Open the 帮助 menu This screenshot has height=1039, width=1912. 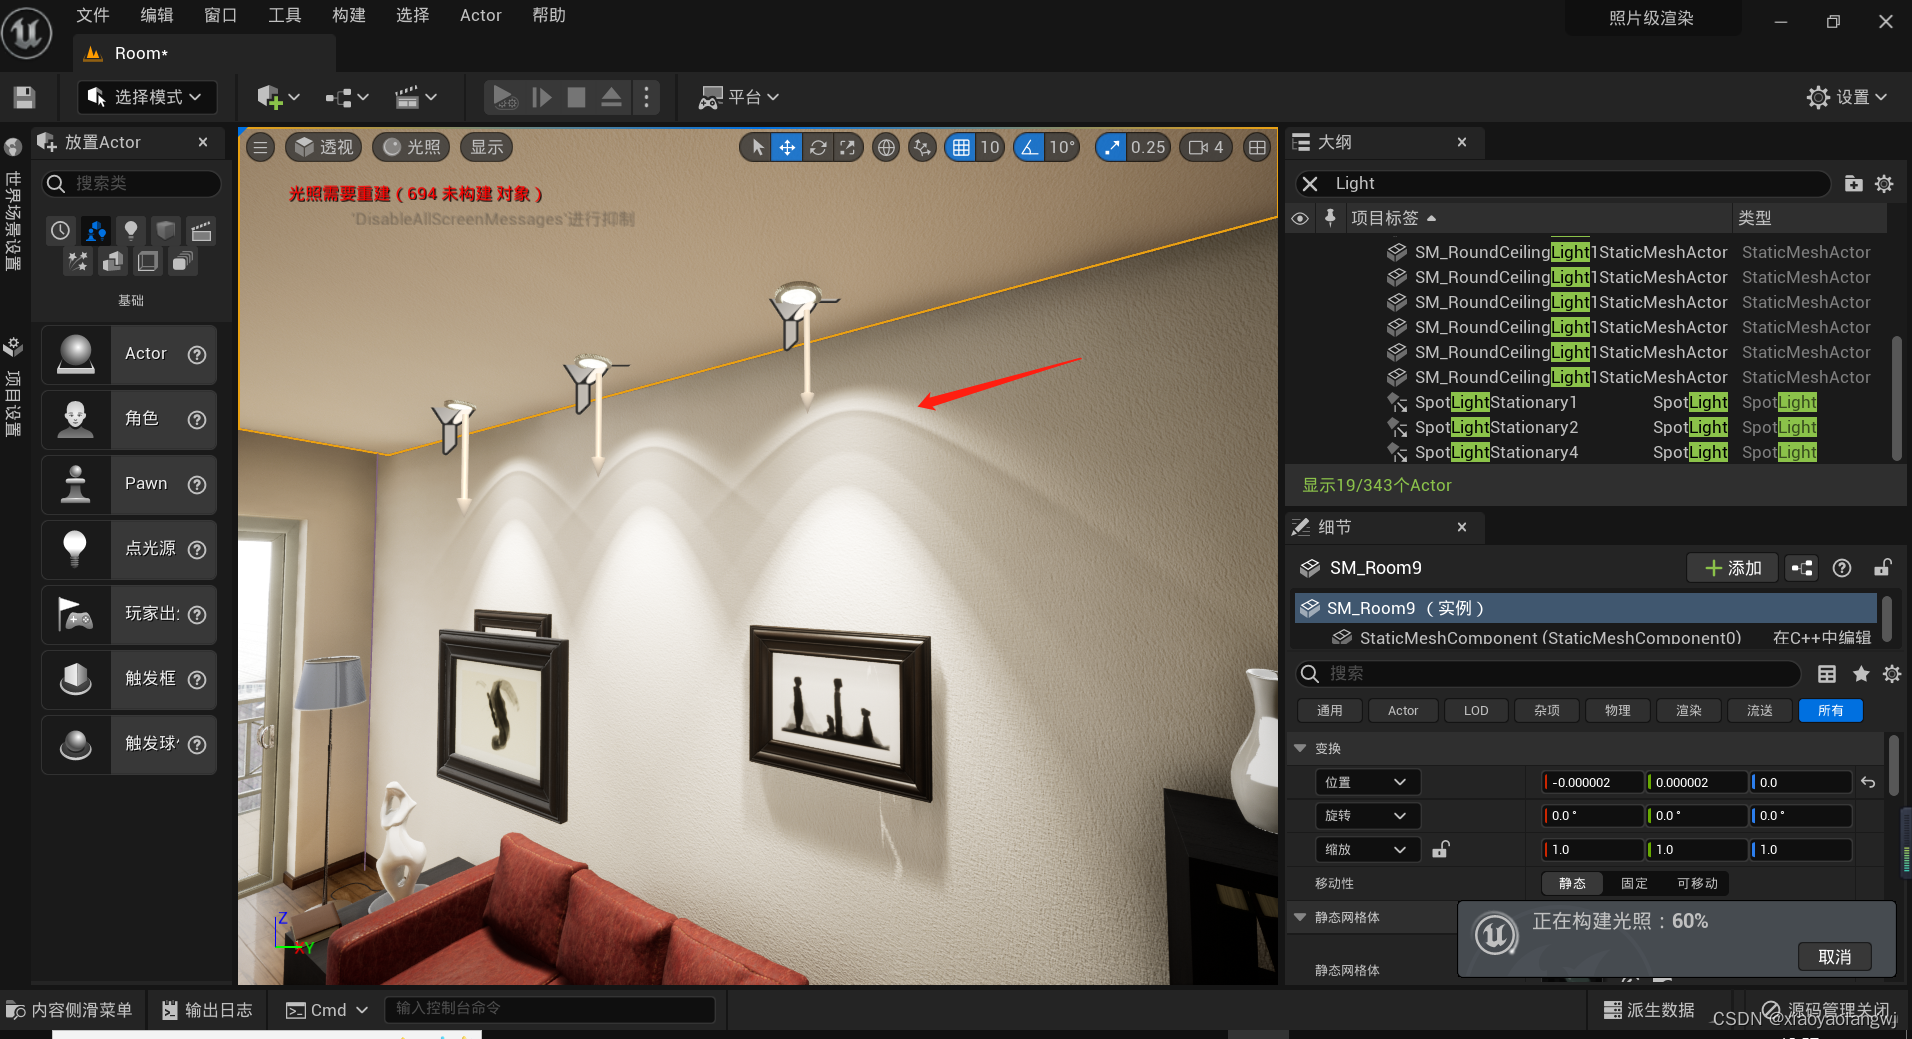[549, 15]
